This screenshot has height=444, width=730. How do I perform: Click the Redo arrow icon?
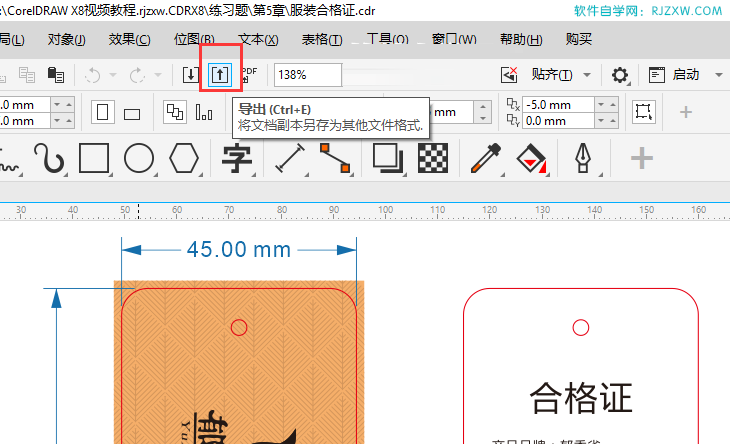(x=137, y=75)
